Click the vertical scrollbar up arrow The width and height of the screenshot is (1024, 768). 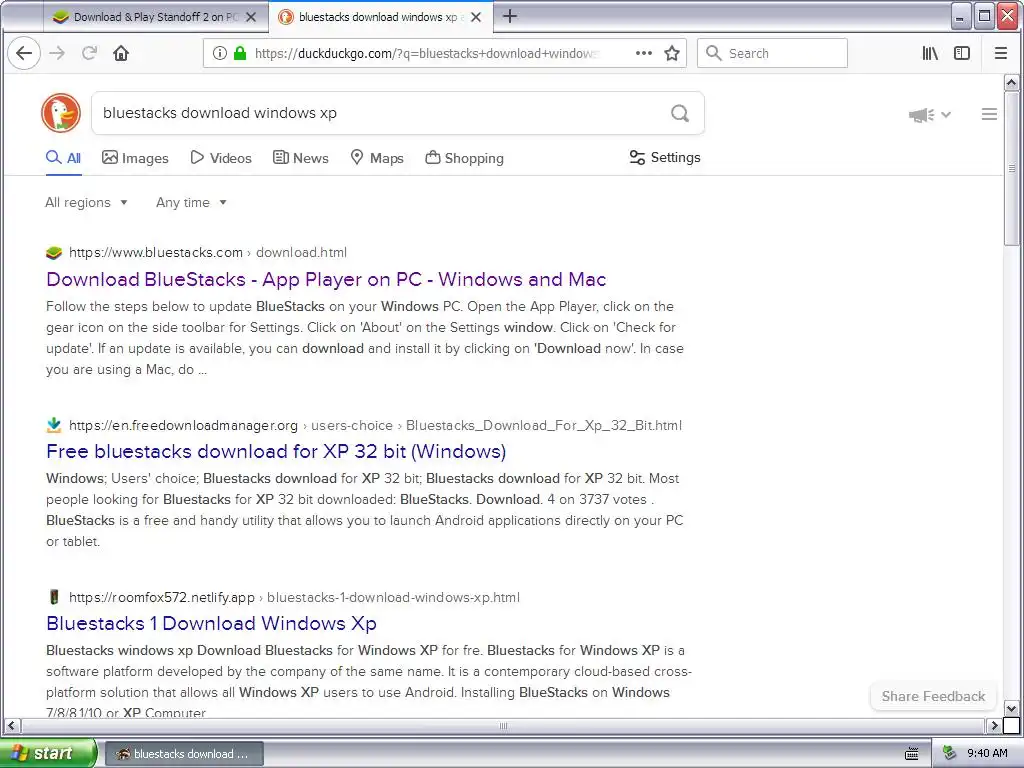tap(1012, 83)
